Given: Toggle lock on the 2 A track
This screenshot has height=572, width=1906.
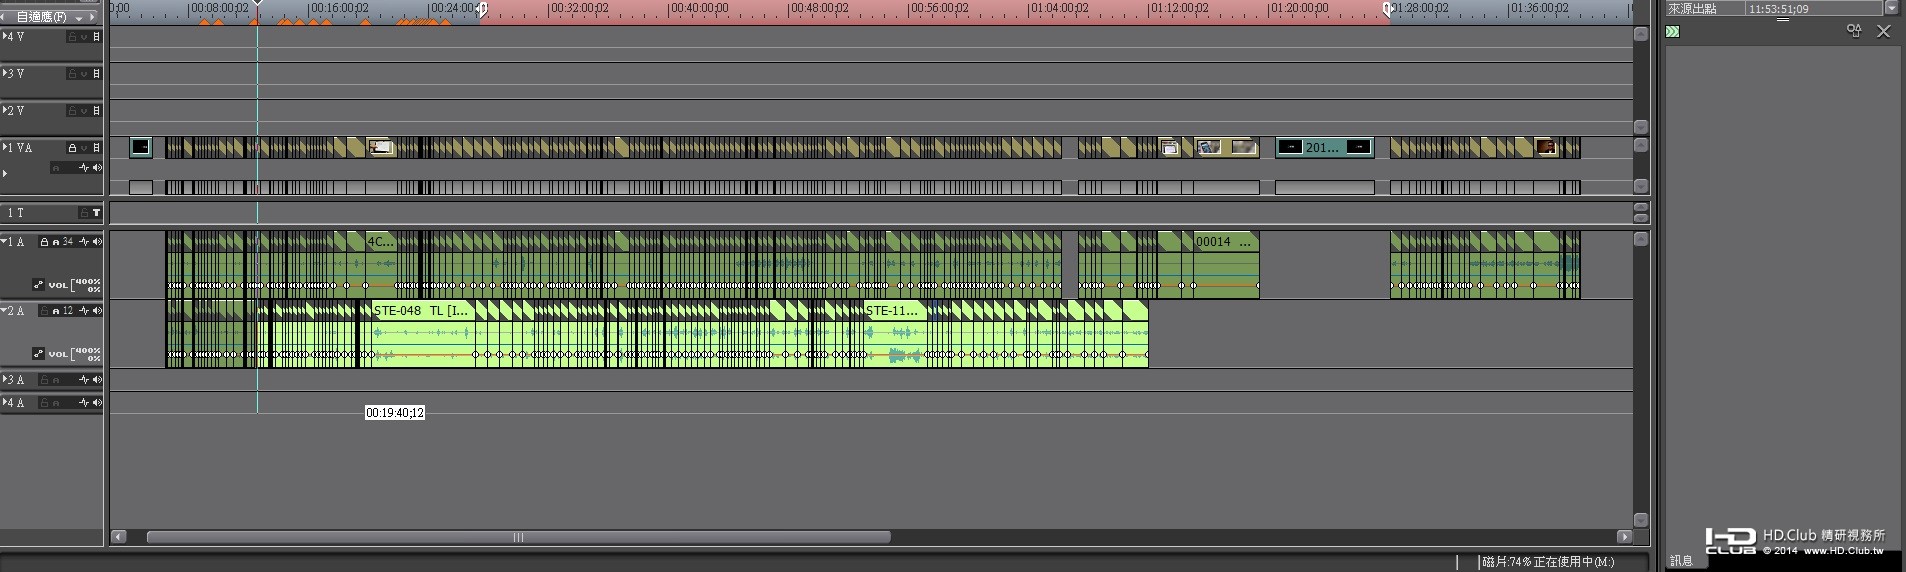Looking at the screenshot, I should point(44,311).
